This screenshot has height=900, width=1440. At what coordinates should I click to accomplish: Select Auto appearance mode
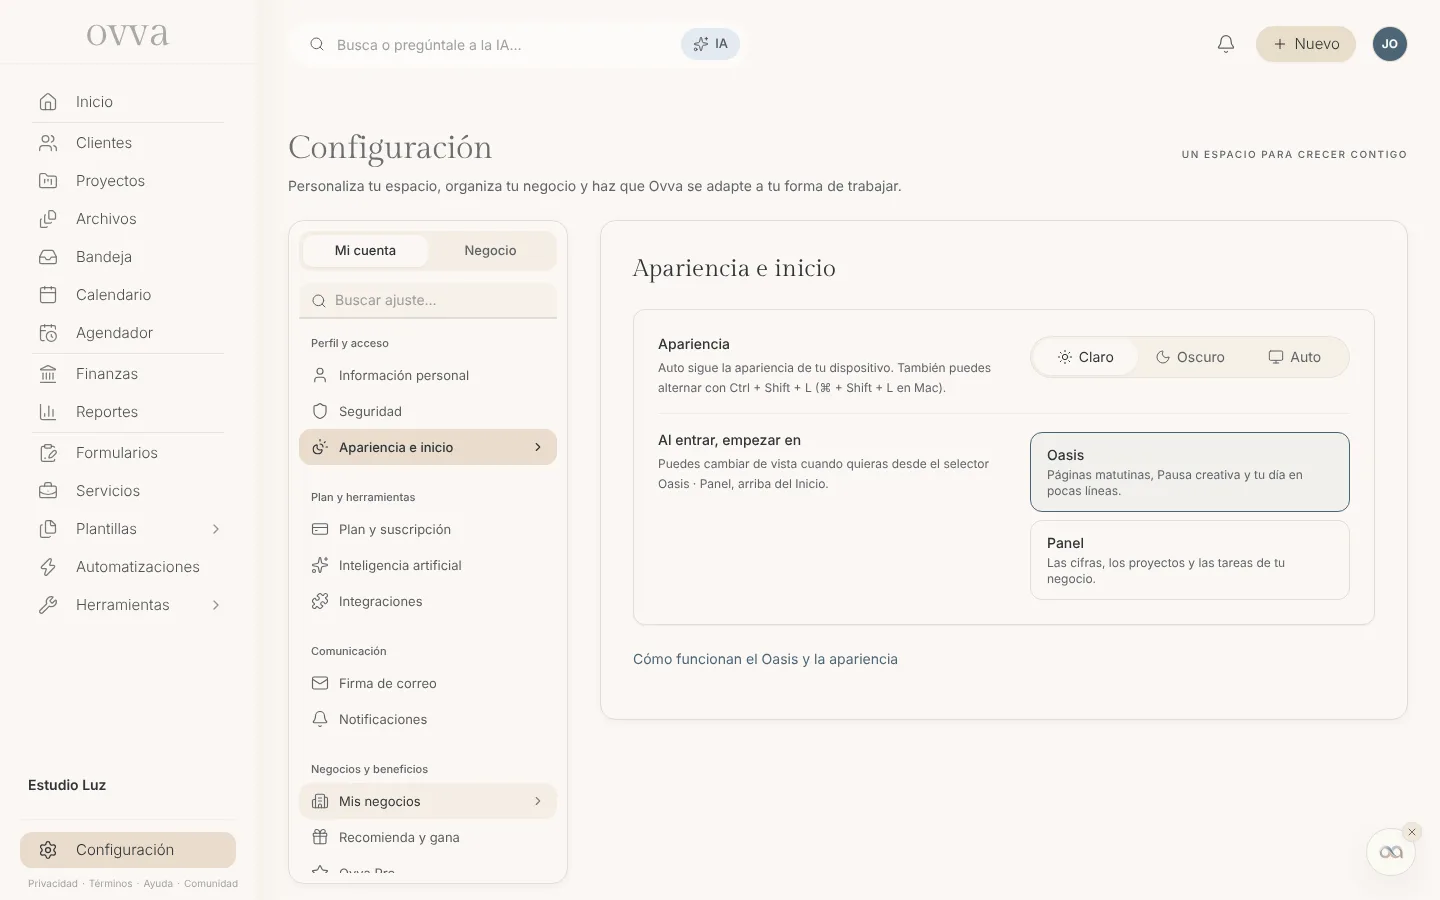(1294, 357)
